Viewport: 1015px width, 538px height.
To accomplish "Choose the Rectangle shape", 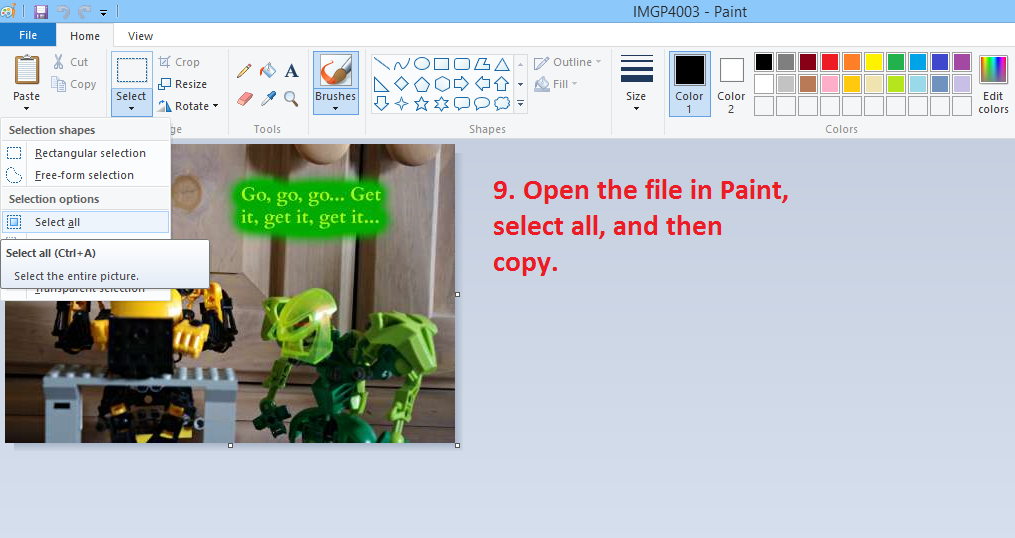I will [441, 63].
